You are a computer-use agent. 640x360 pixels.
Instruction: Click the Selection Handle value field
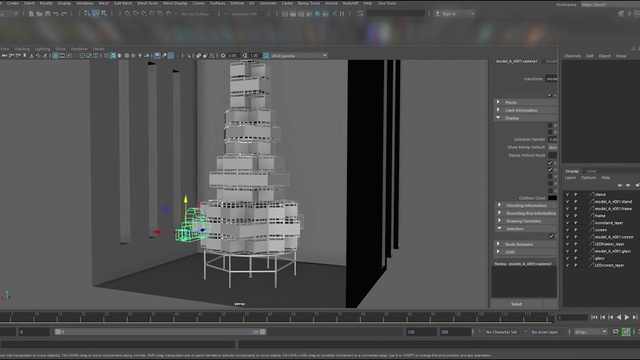[553, 140]
